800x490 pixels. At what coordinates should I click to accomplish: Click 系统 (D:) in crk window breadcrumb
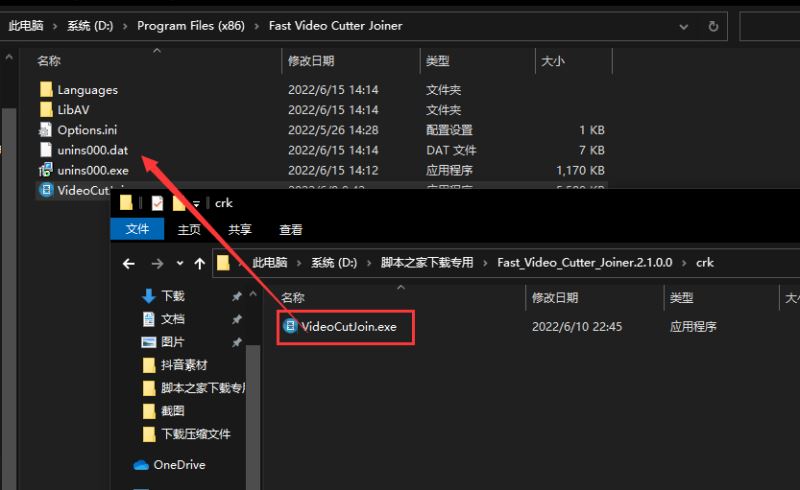coord(334,263)
